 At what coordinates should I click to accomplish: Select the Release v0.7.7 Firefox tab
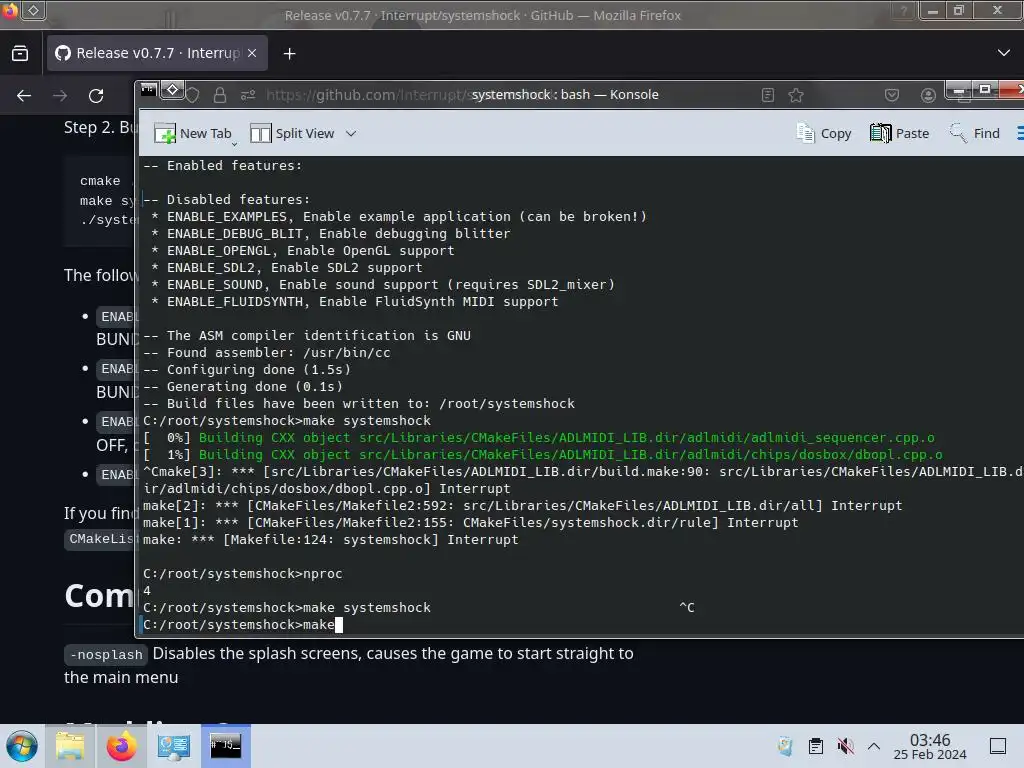157,53
